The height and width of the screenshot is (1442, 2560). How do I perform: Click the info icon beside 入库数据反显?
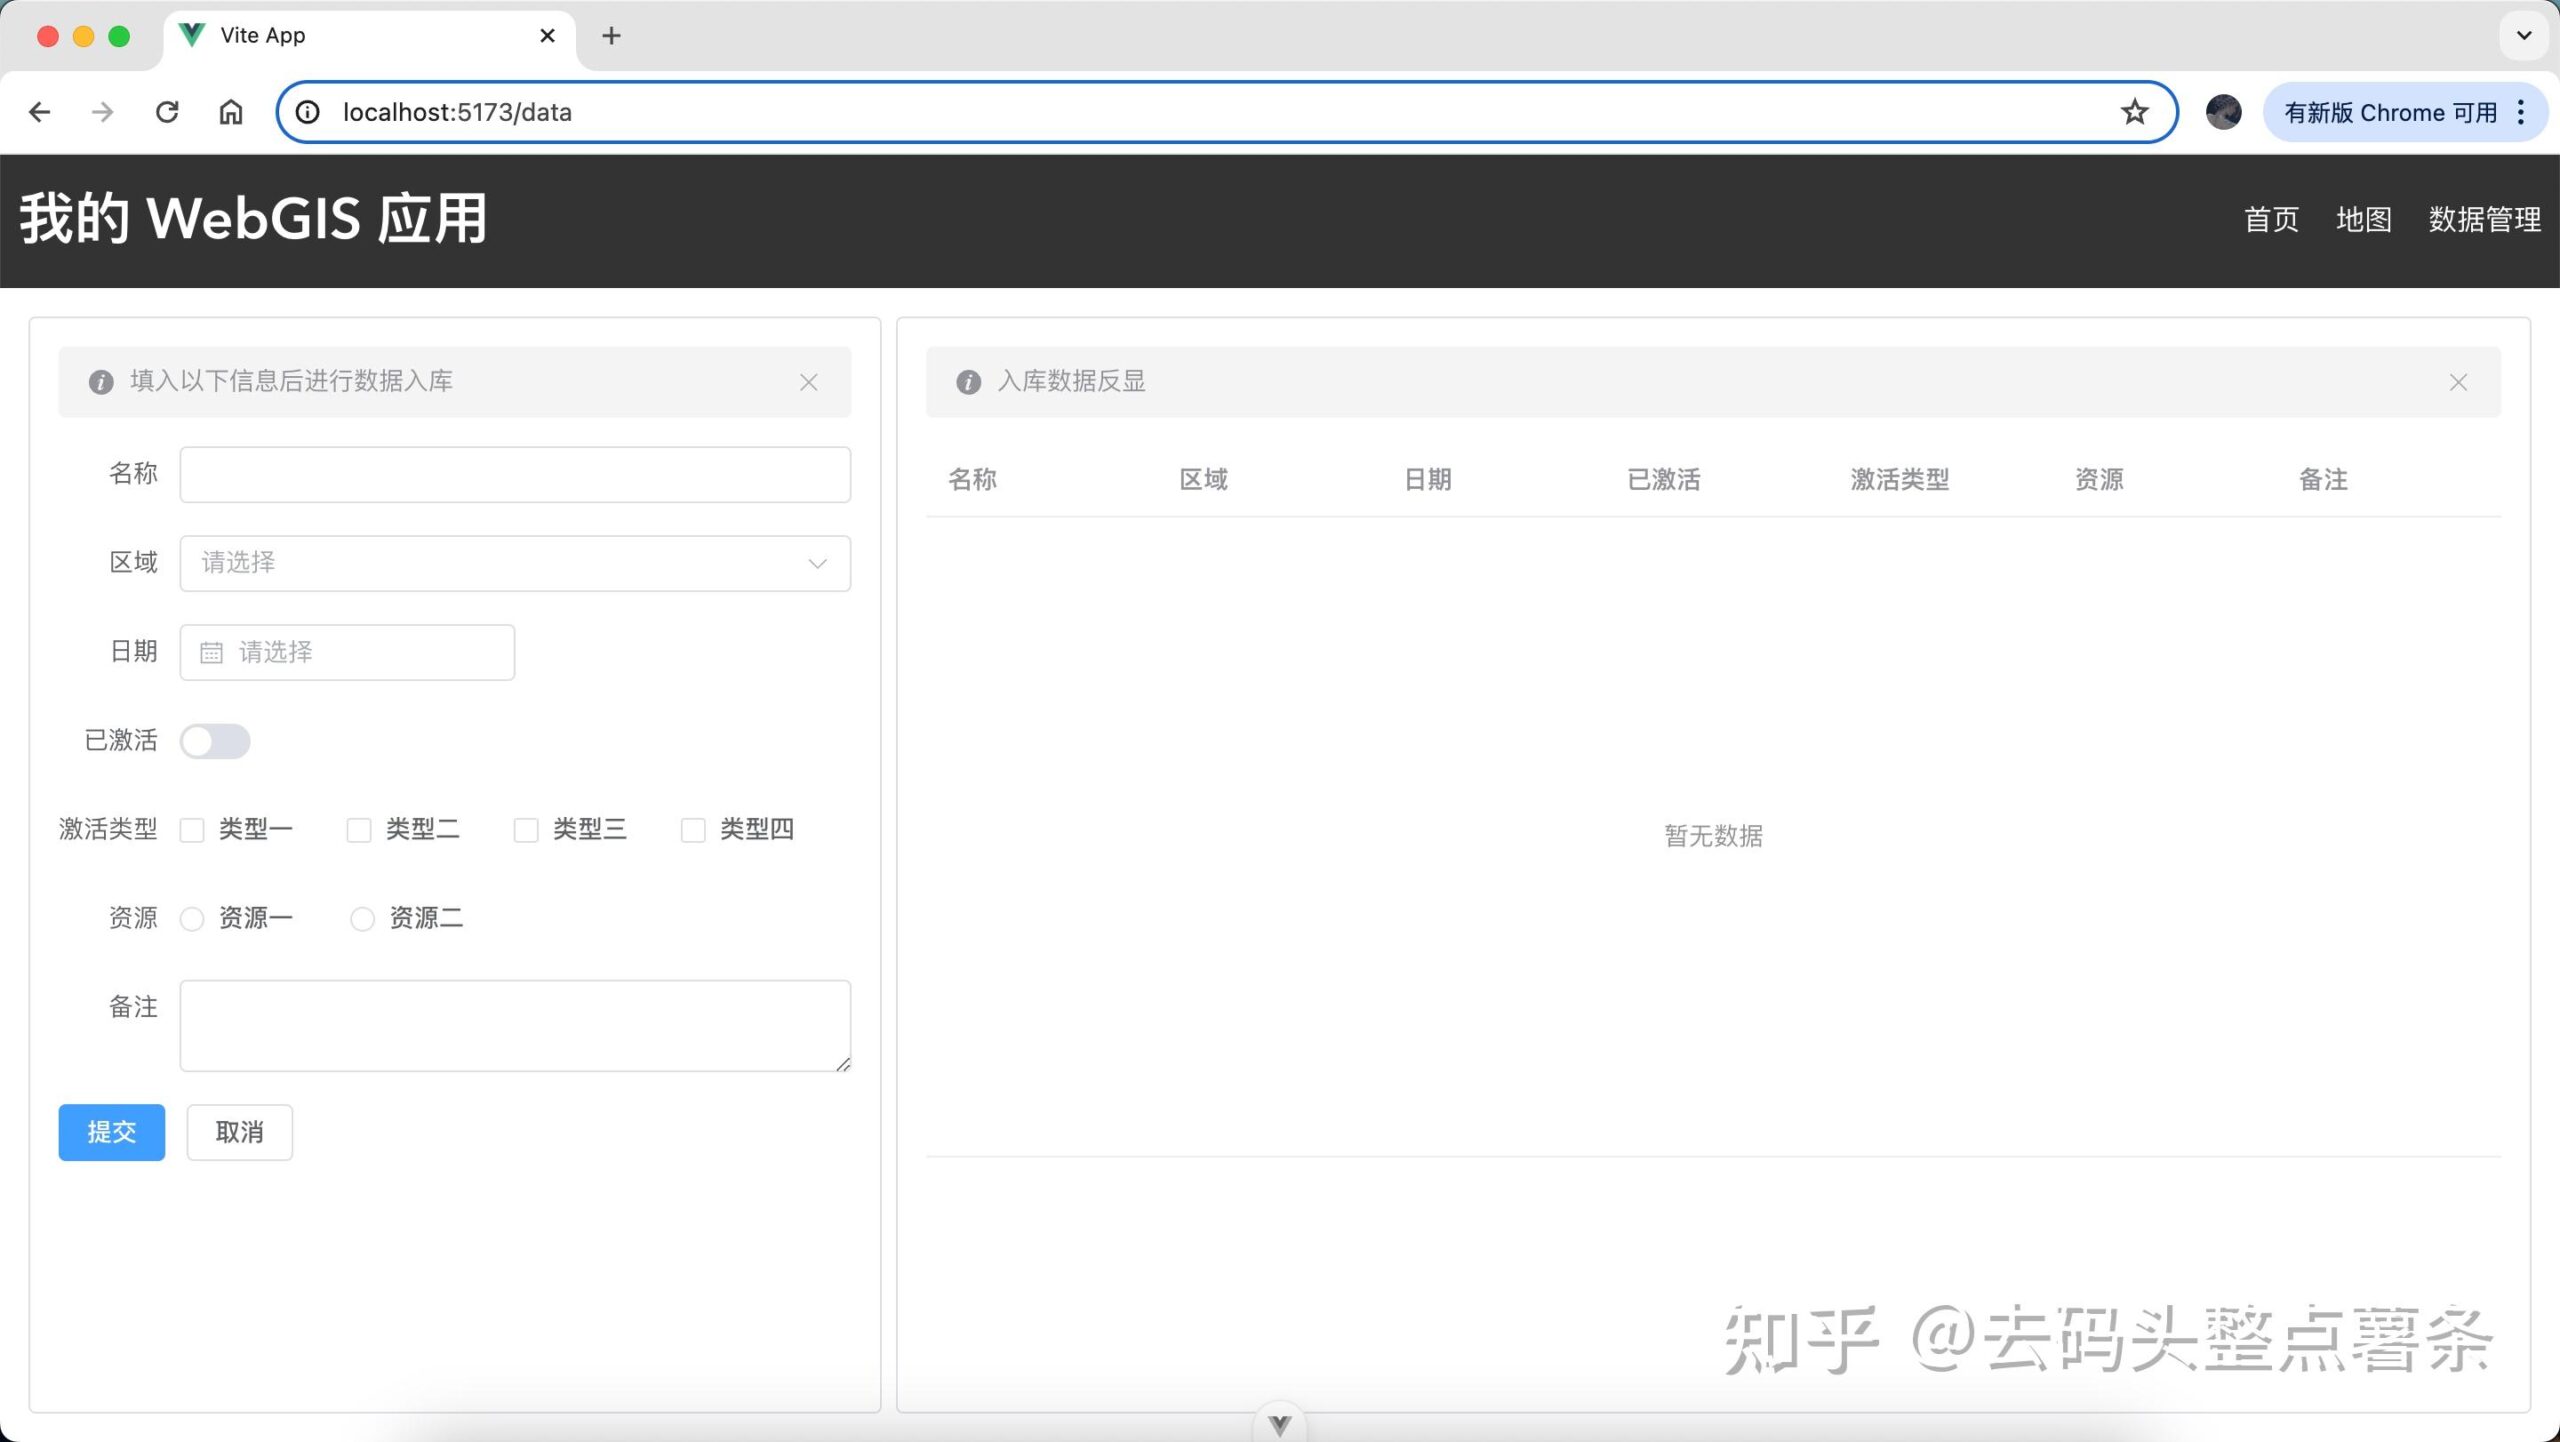click(968, 382)
